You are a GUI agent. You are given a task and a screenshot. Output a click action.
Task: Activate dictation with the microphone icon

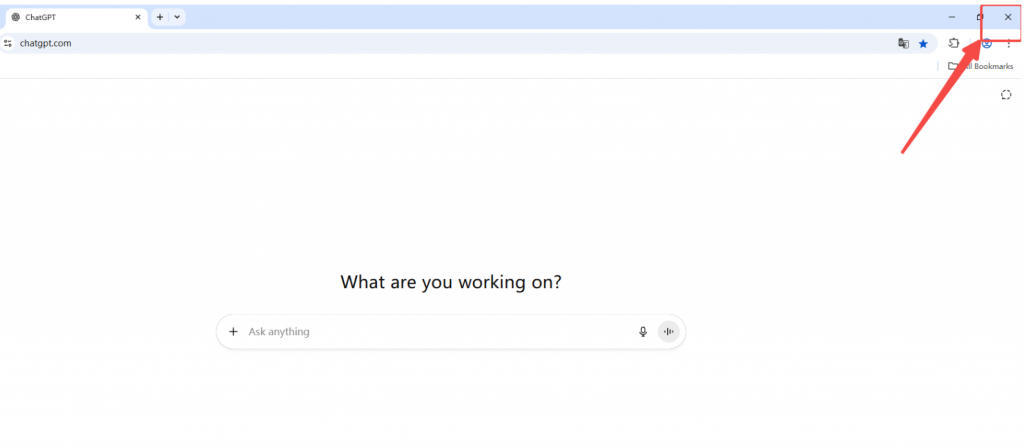coord(643,332)
